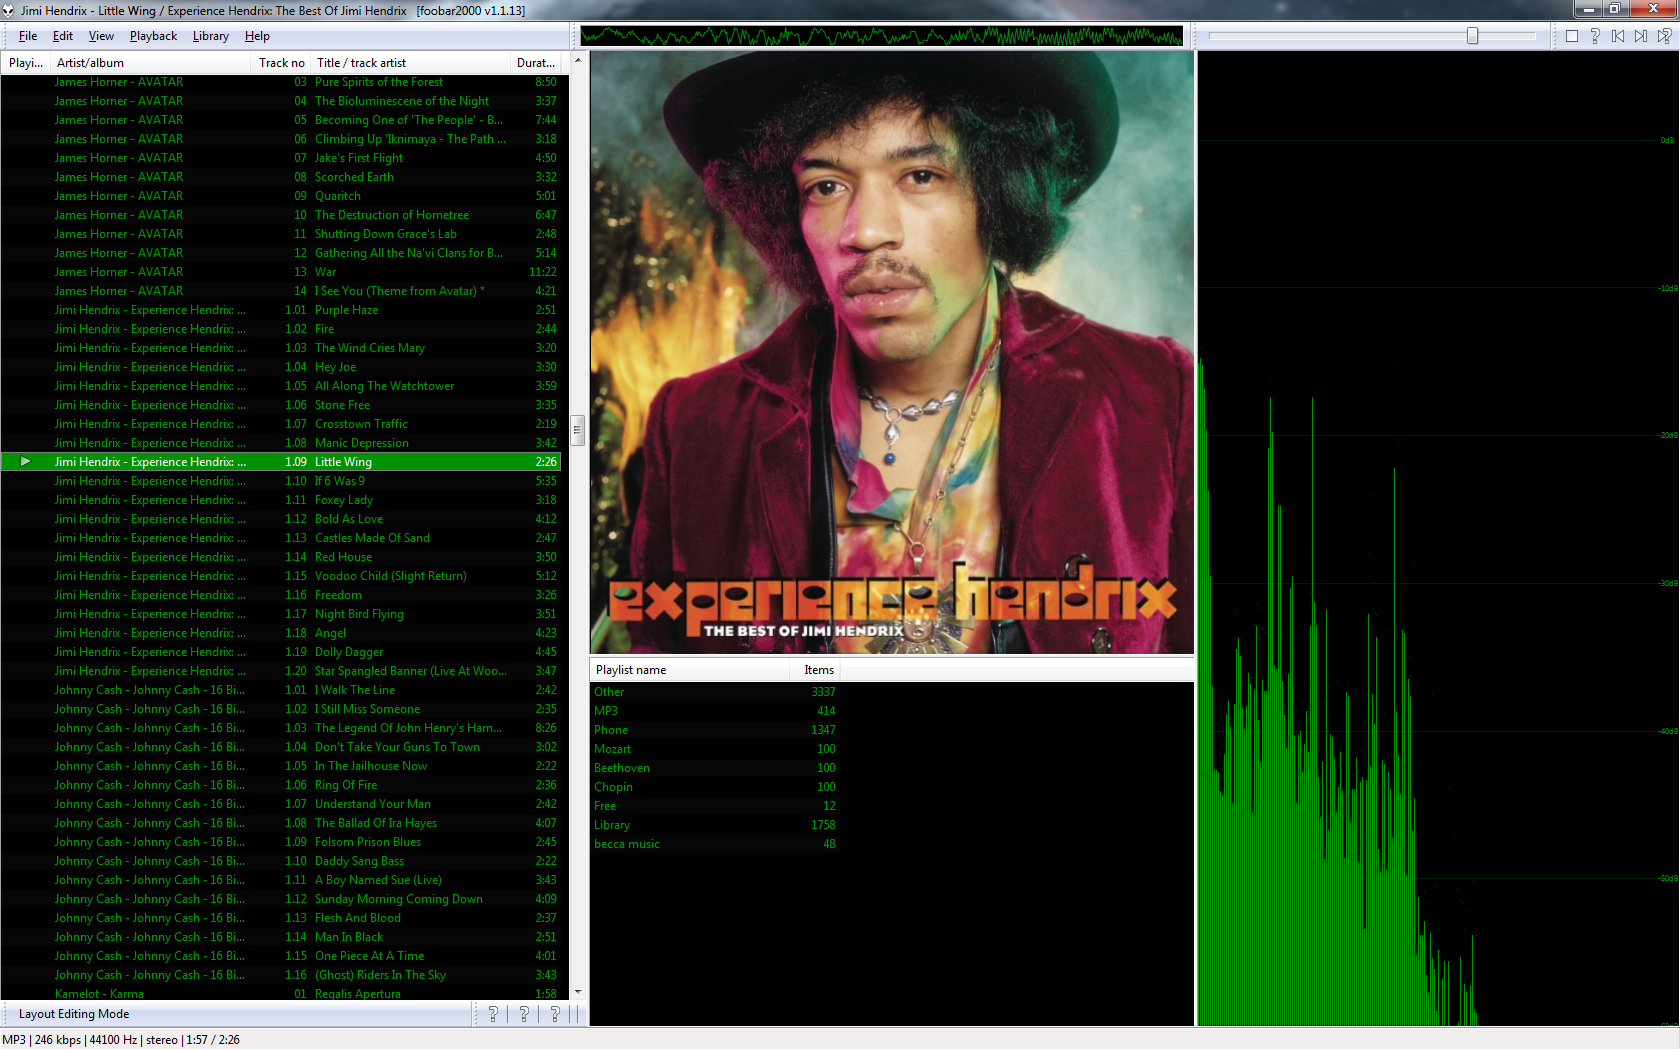Image resolution: width=1680 pixels, height=1050 pixels.
Task: Click the Stop playback button
Action: 1572,36
